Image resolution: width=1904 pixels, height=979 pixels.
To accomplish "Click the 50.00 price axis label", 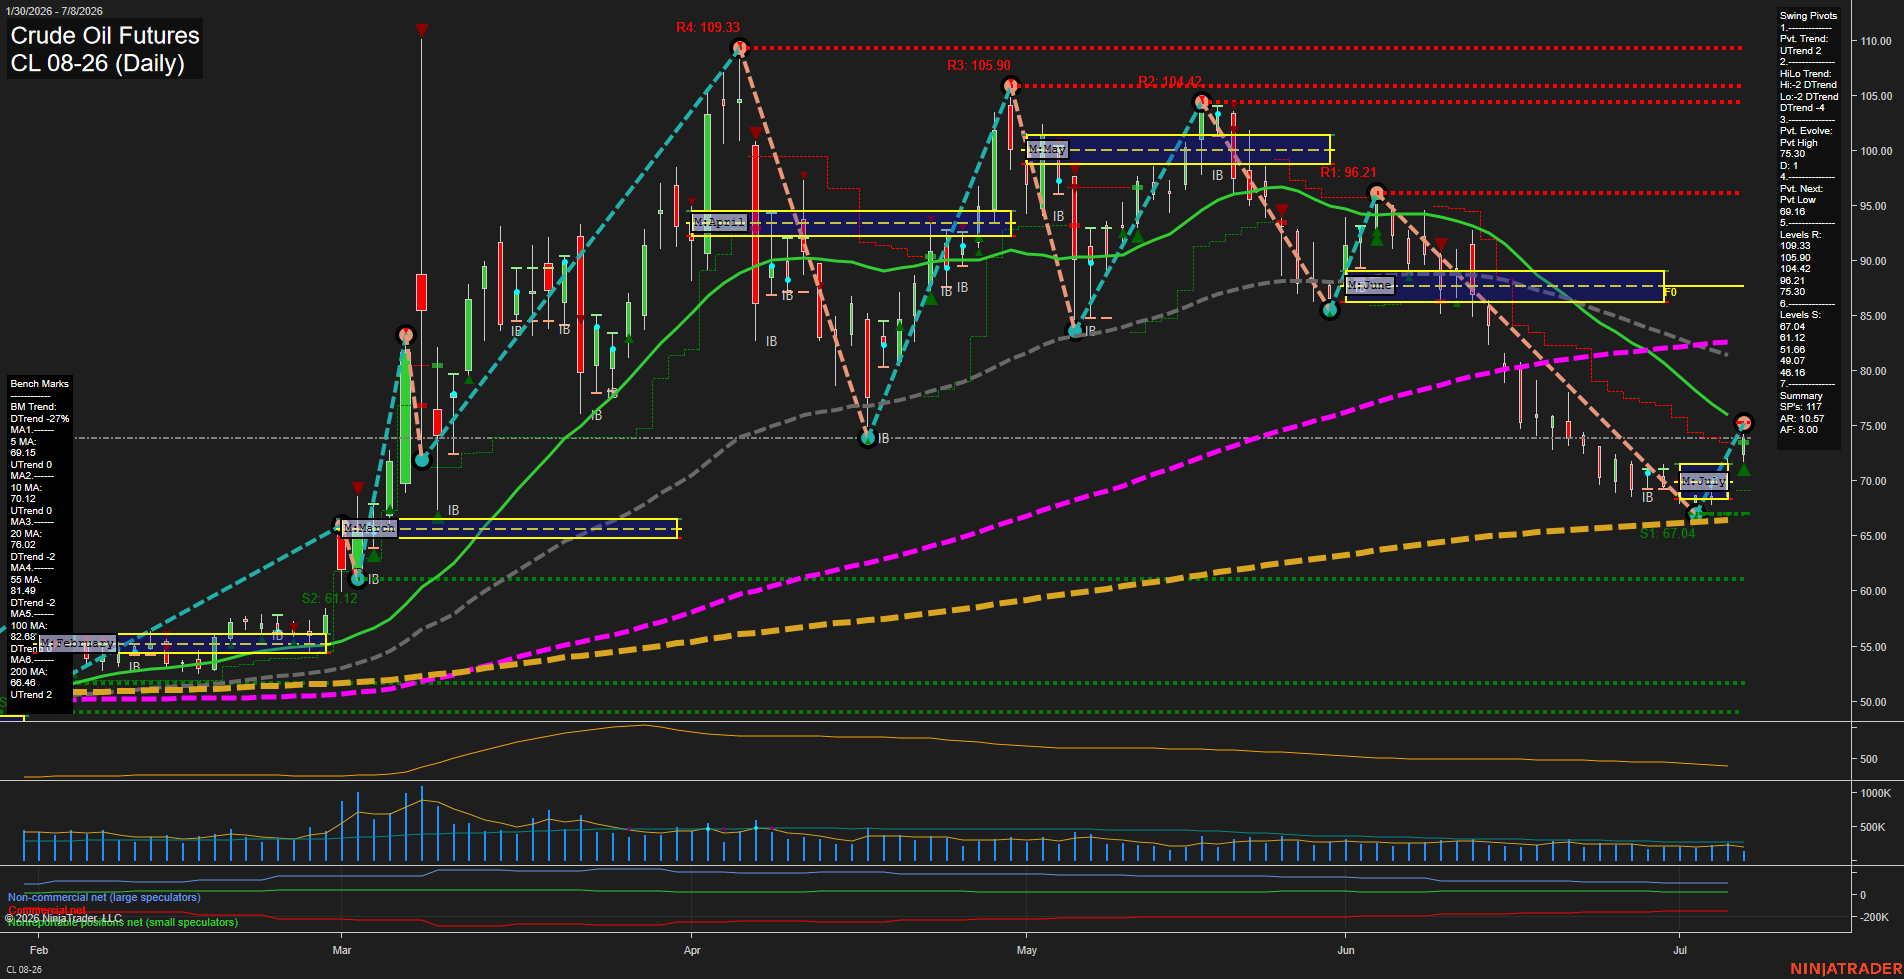I will [1873, 702].
